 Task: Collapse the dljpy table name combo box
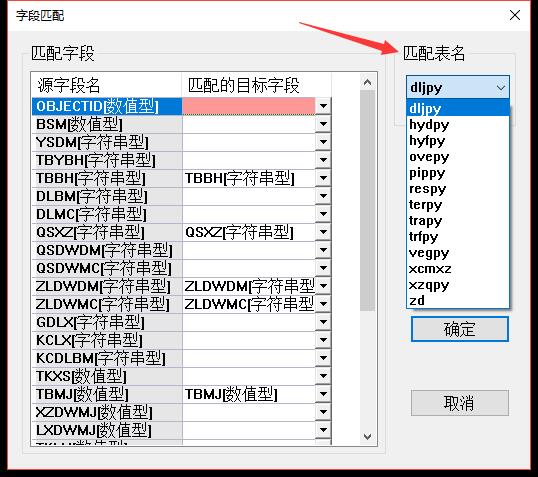coord(501,88)
